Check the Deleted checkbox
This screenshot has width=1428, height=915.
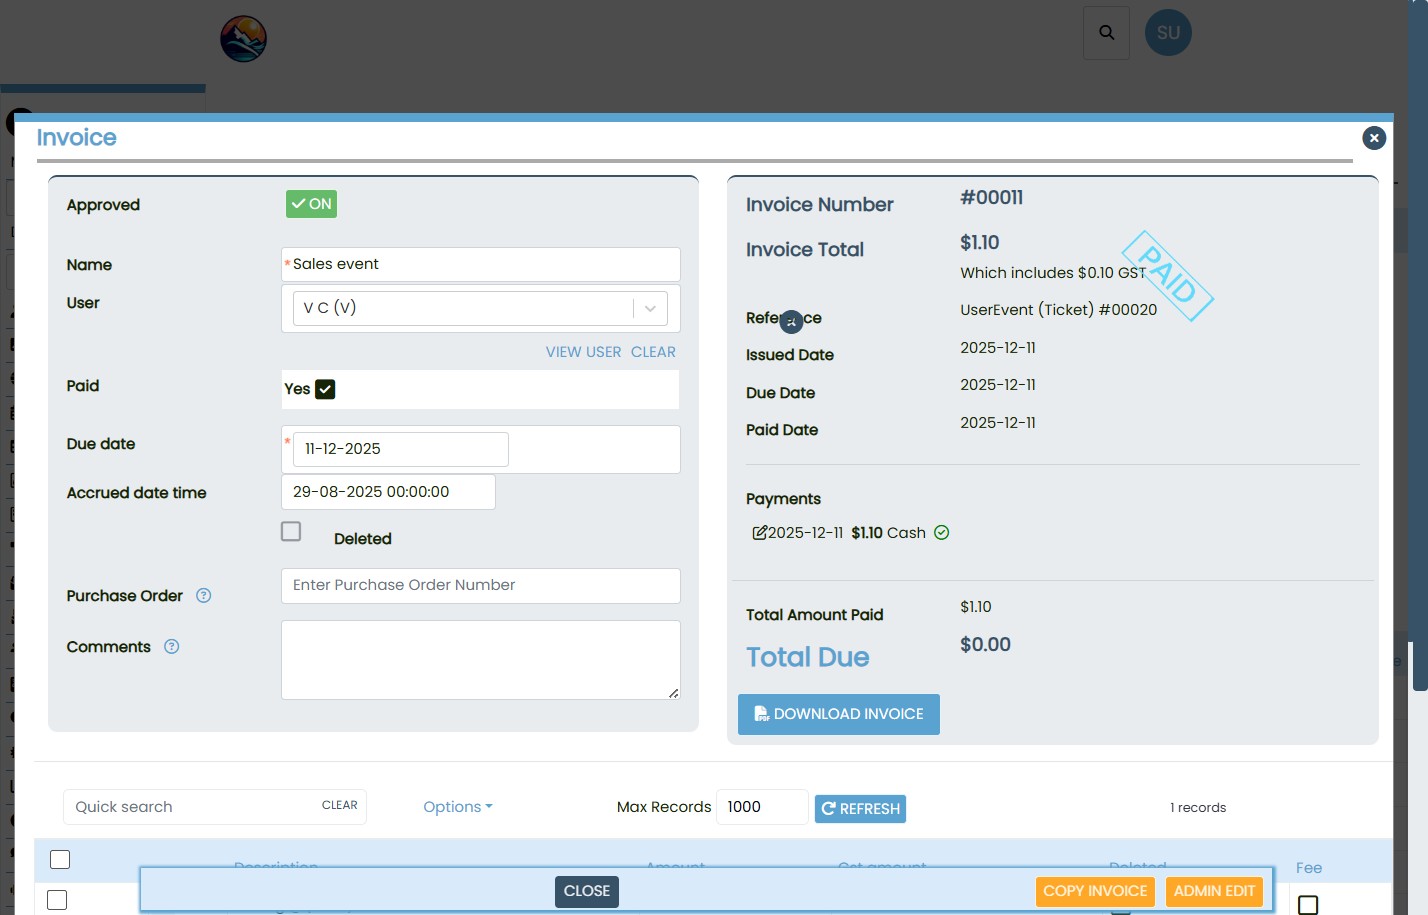pyautogui.click(x=291, y=531)
